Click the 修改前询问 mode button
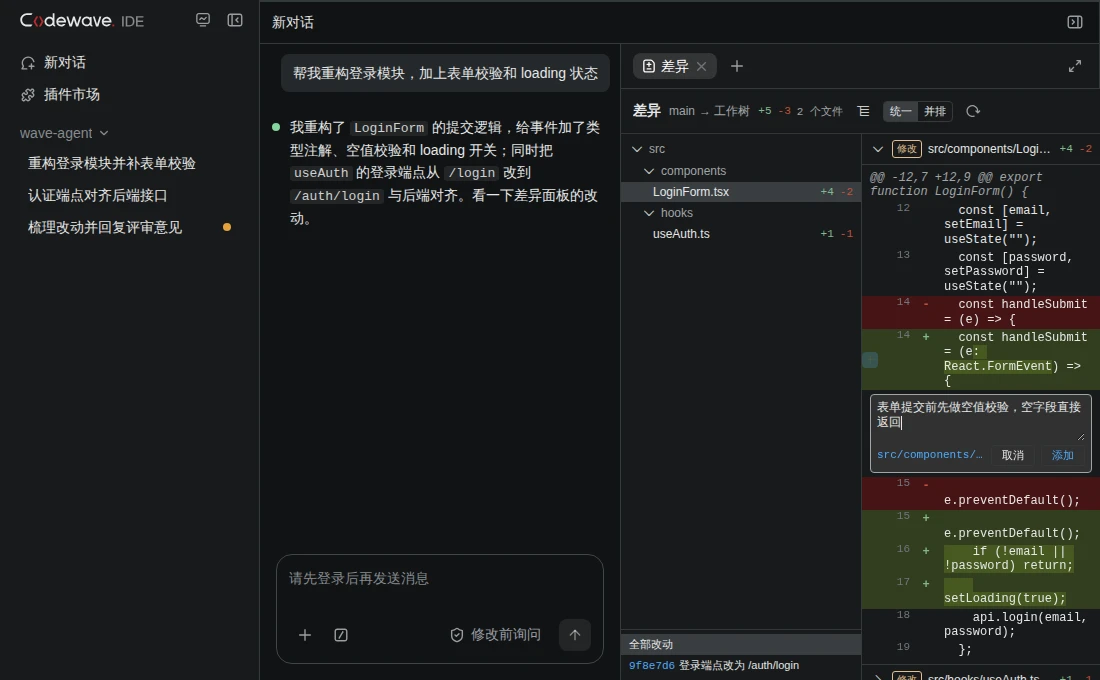 [496, 635]
